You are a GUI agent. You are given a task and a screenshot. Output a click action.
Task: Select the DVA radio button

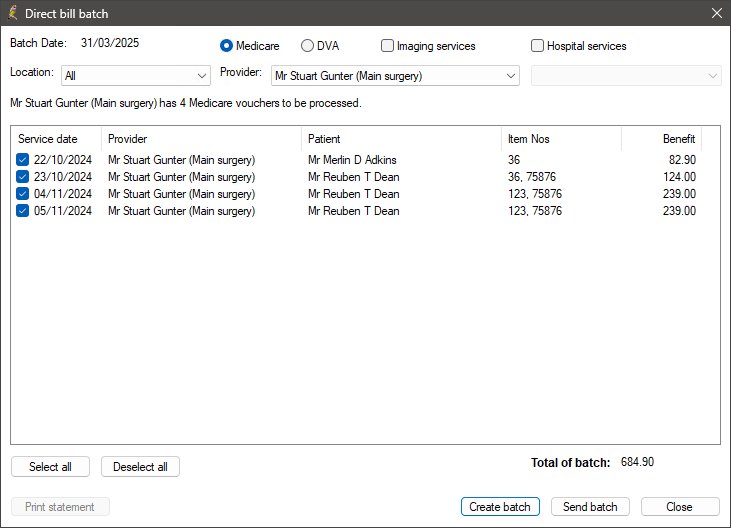[x=307, y=46]
